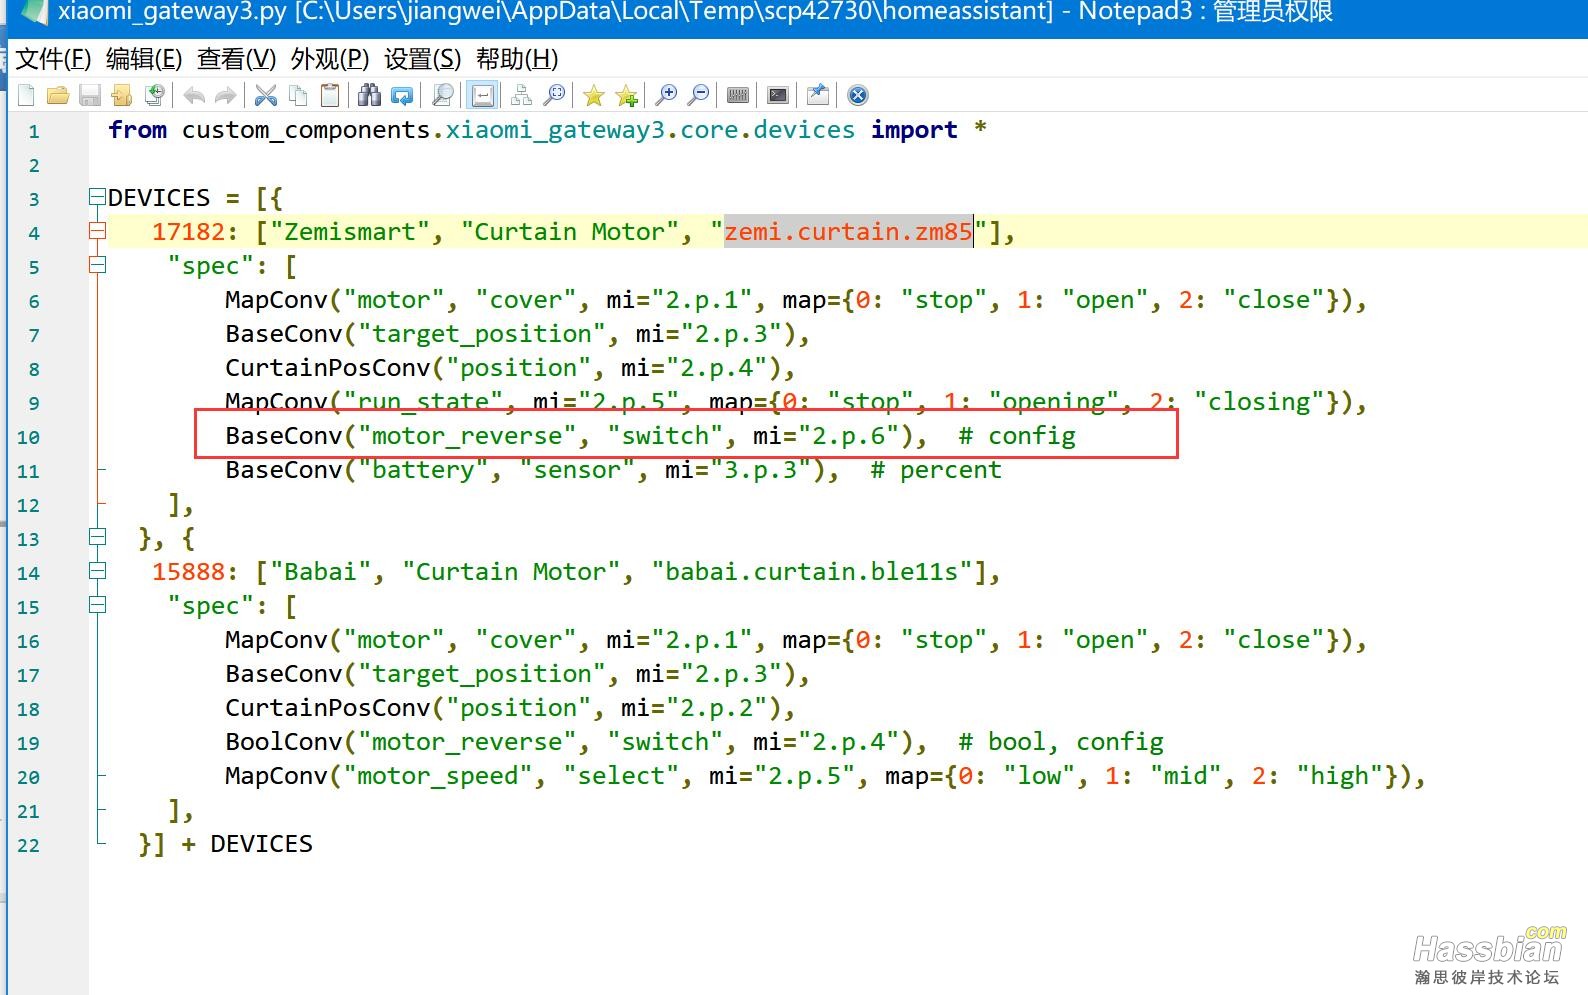
Task: Click the open file folder icon
Action: tap(58, 95)
